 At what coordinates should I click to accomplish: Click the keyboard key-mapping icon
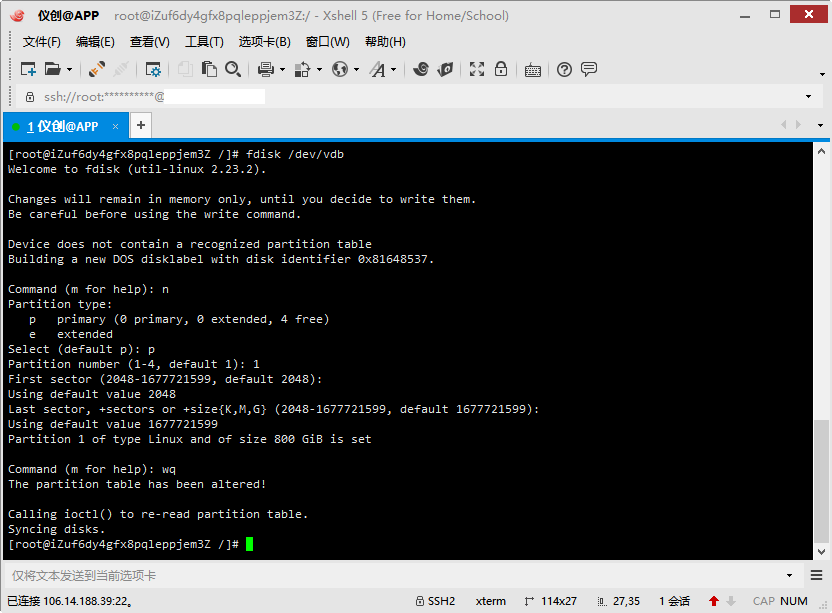point(533,70)
